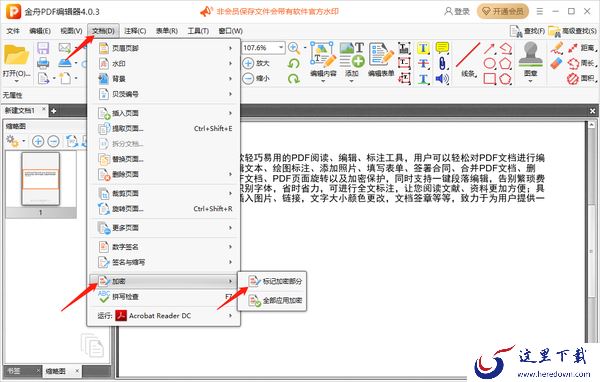Select the yellow sticky note comment tool
Viewport: 600px width, 382px height.
pyautogui.click(x=442, y=48)
